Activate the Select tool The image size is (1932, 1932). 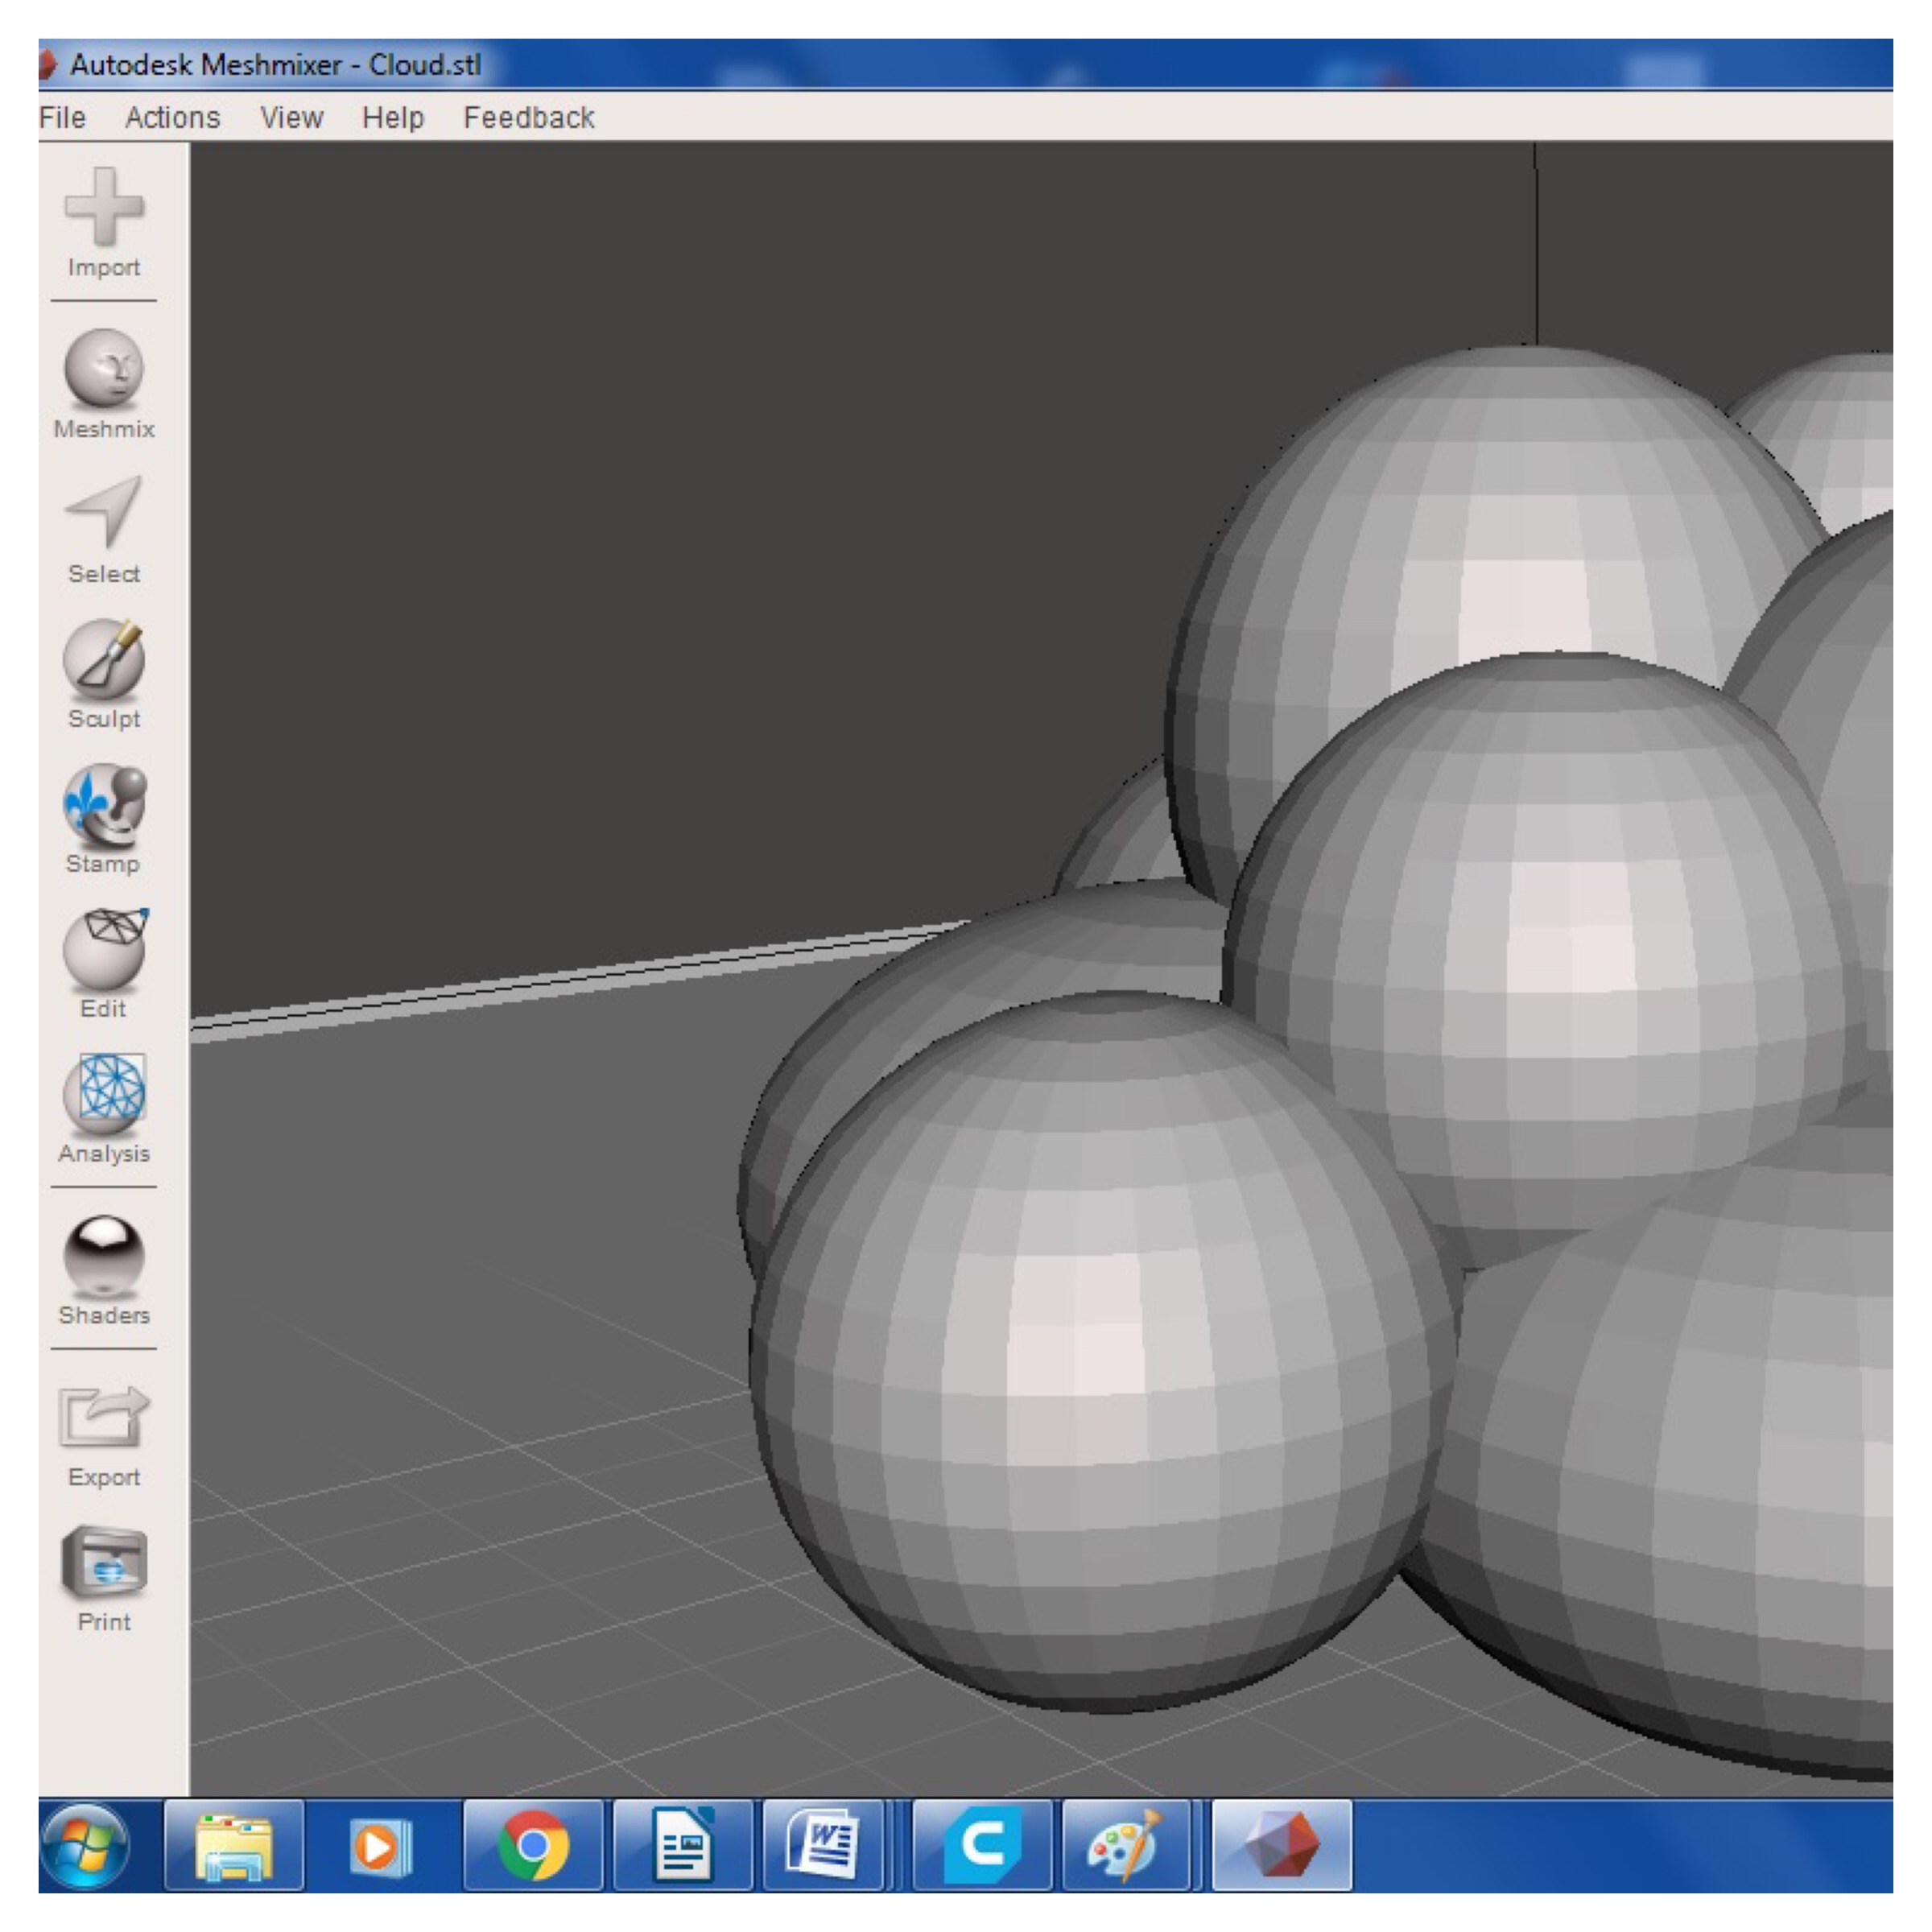[104, 512]
